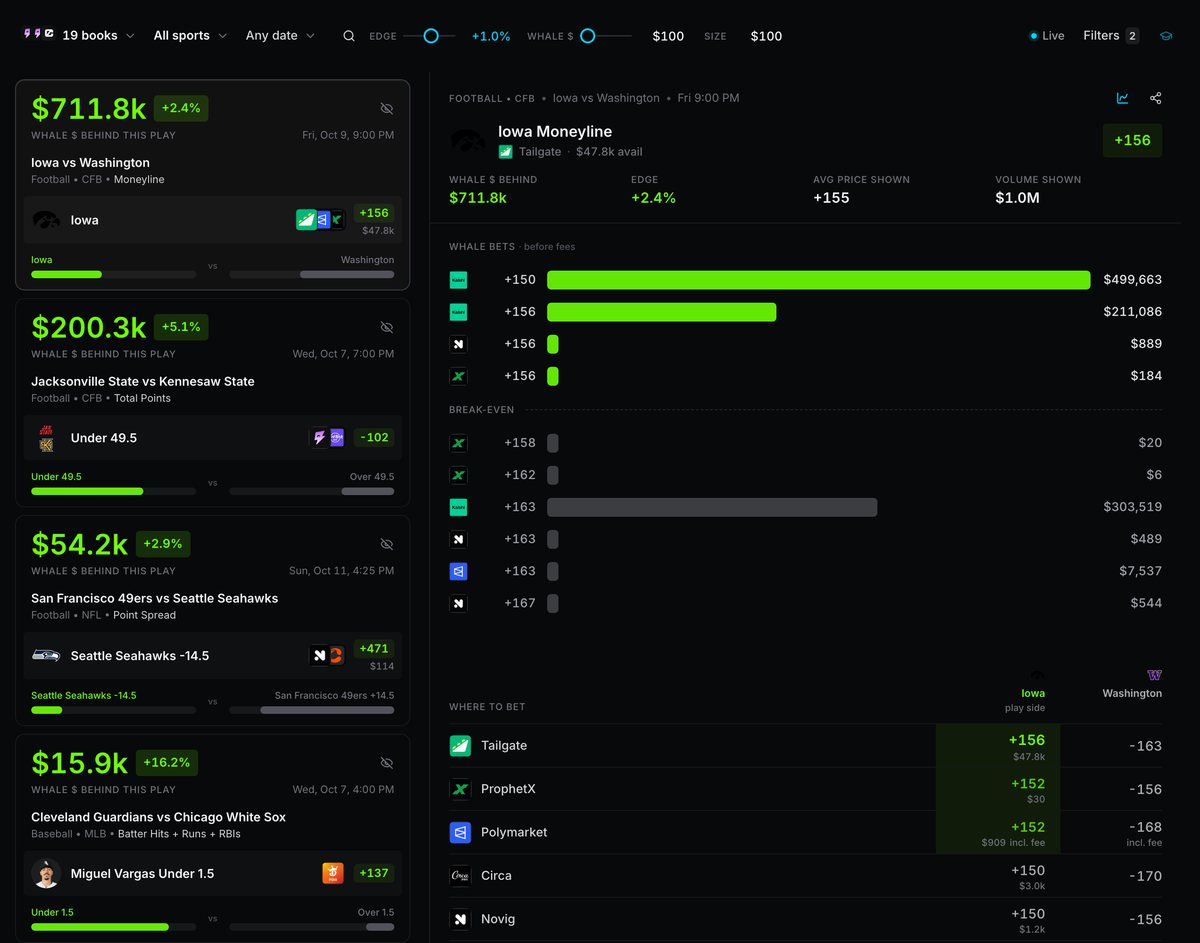This screenshot has height=943, width=1200.
Task: Click the $303,519 amount on the +163 row
Action: pos(1133,507)
